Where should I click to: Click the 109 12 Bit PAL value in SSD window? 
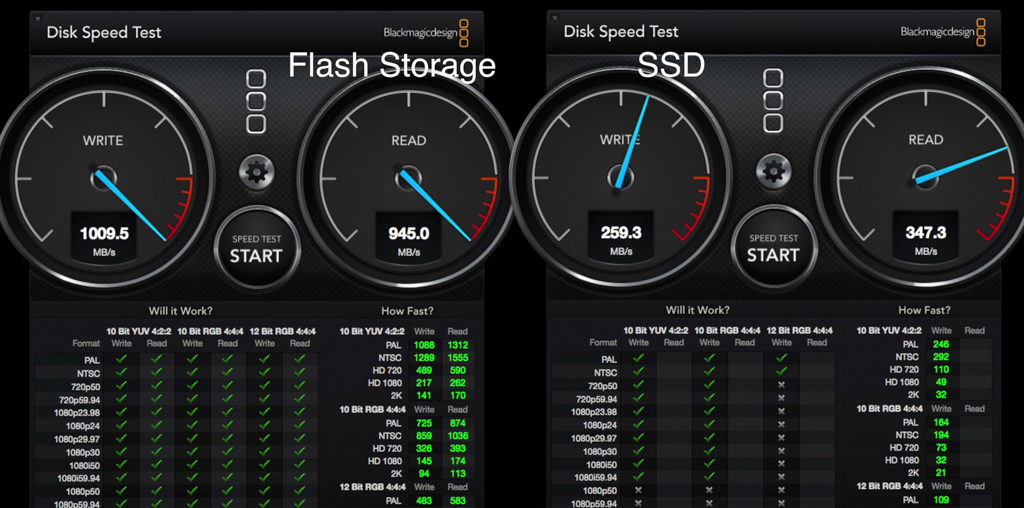[941, 501]
